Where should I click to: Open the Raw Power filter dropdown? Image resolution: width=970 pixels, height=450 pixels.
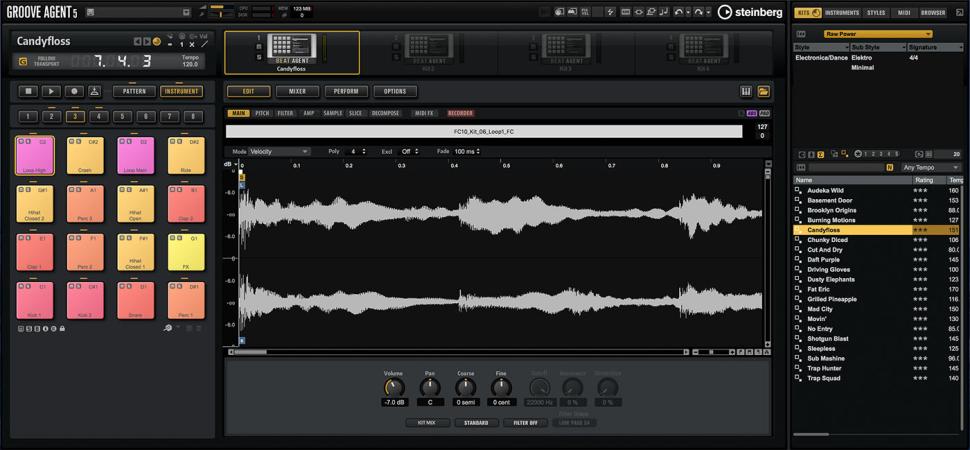877,34
